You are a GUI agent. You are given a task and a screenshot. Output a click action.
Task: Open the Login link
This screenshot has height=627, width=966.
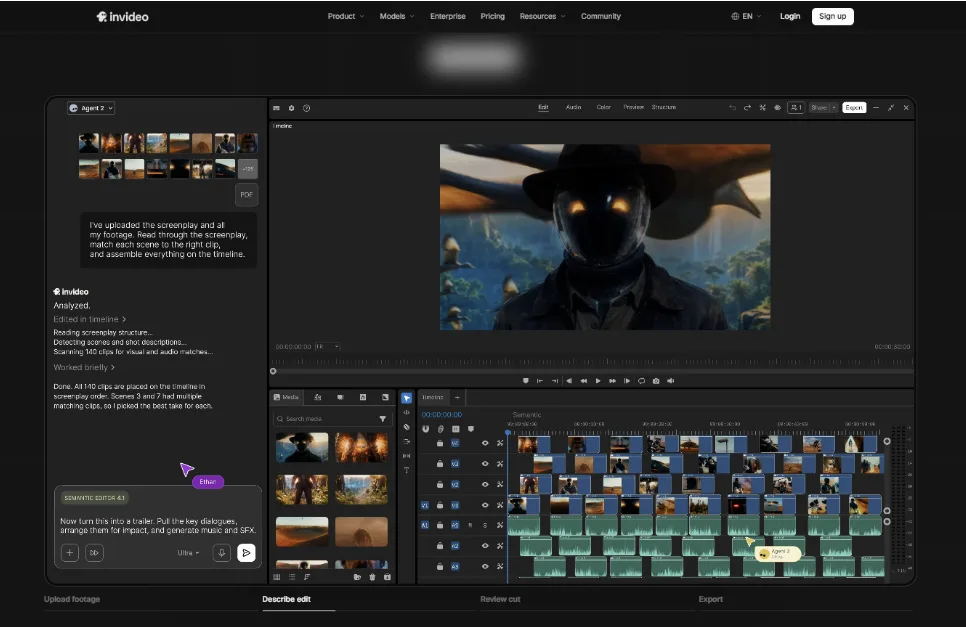(790, 17)
